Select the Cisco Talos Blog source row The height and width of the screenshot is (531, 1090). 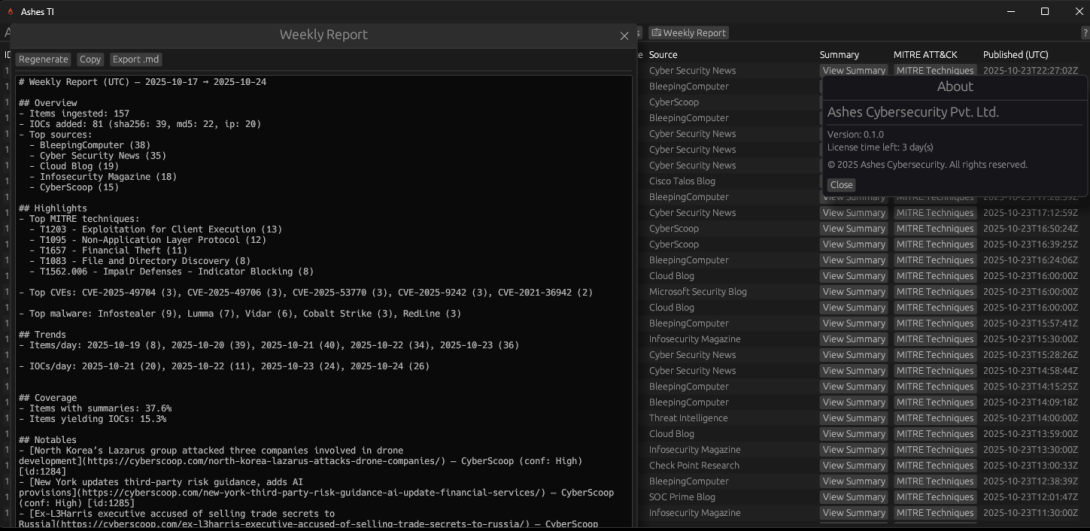682,181
